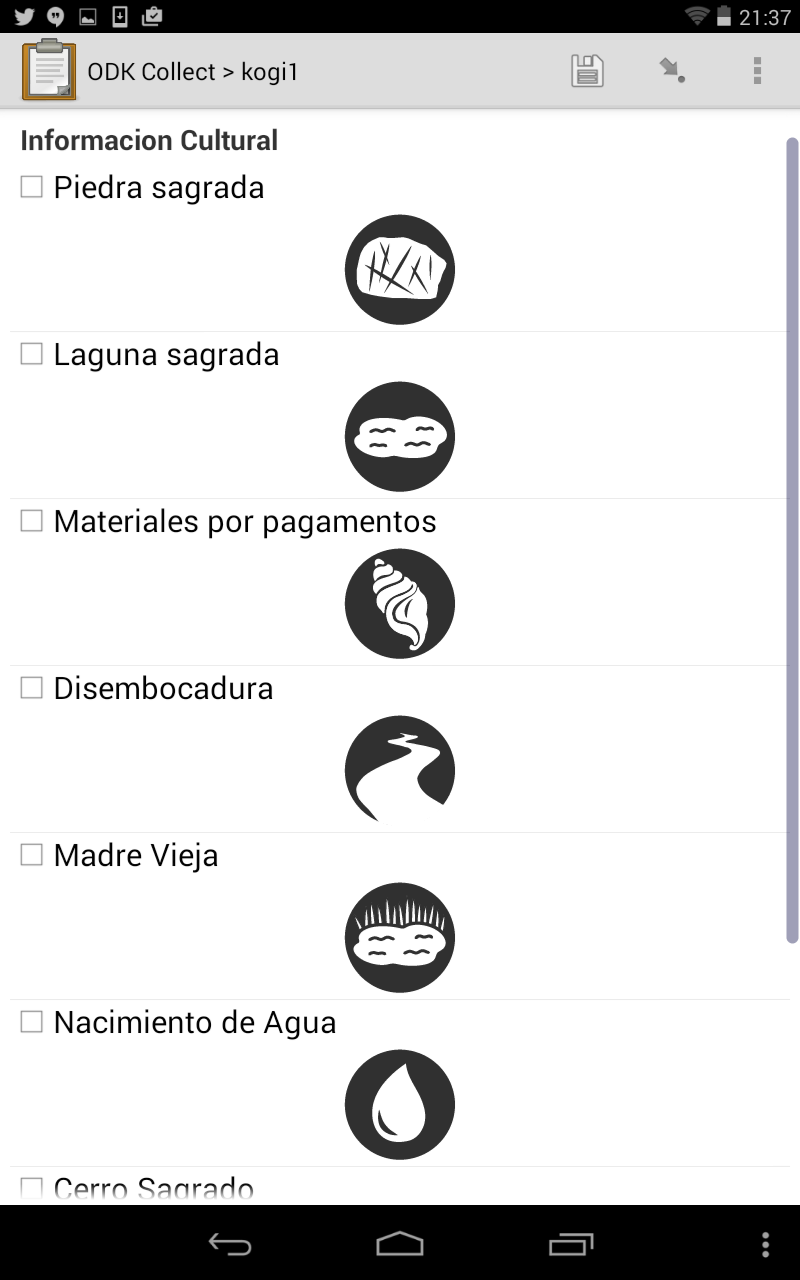Tap the sacred lagoon icon image
Screen dimensions: 800x1280
pyautogui.click(x=400, y=436)
